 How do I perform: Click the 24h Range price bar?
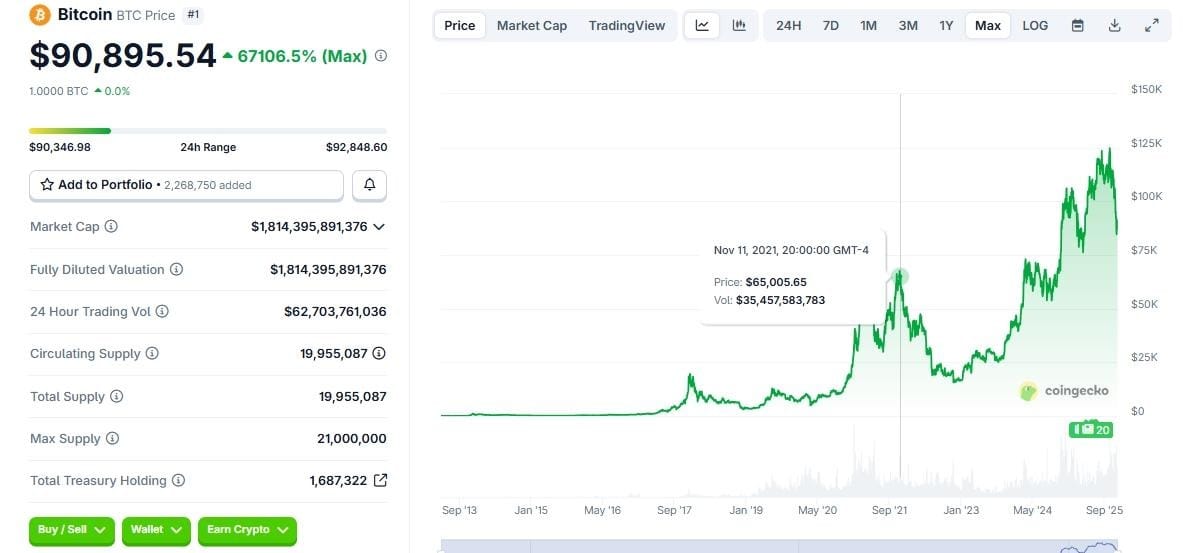coord(208,131)
